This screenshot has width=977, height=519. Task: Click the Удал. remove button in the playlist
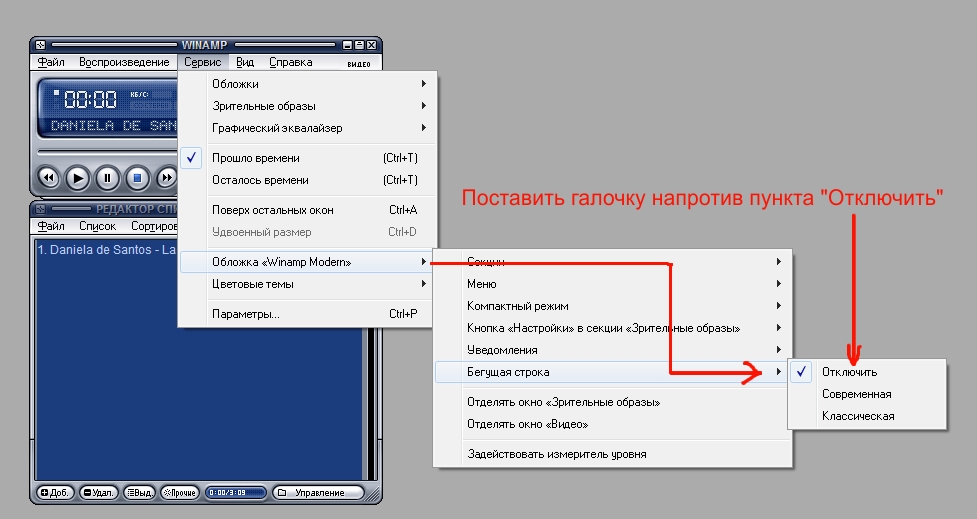(98, 493)
